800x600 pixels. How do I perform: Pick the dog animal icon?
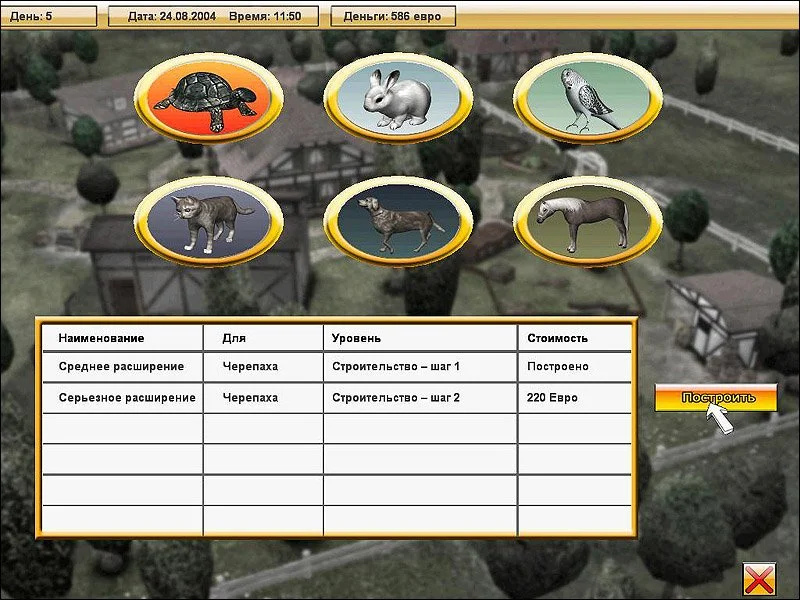pyautogui.click(x=398, y=218)
